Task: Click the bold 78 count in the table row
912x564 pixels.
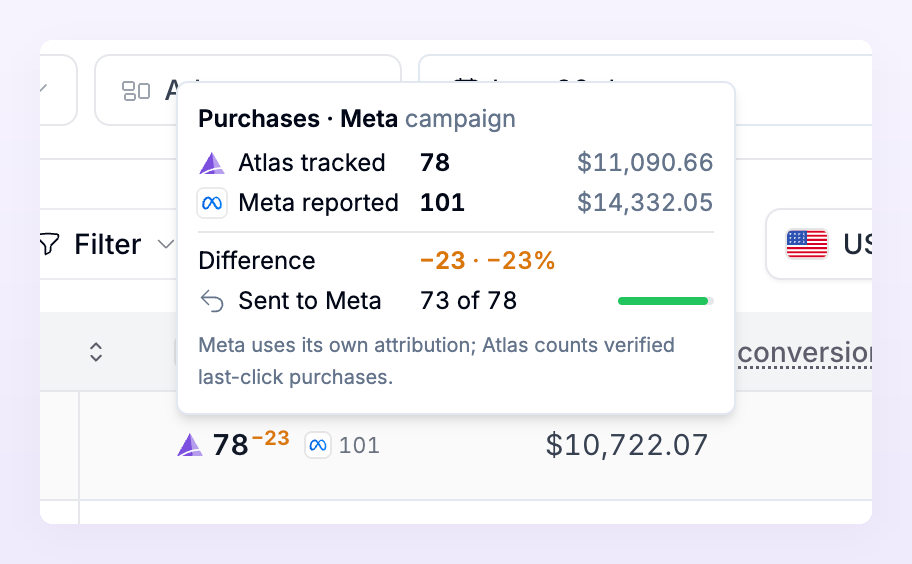Action: [x=230, y=445]
